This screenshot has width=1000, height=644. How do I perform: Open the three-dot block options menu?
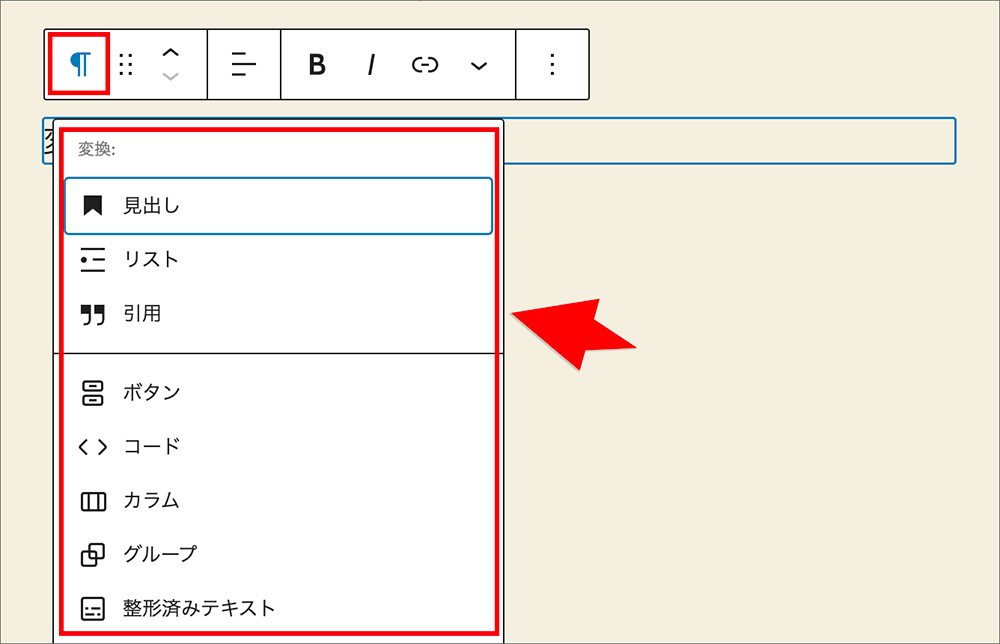coord(552,65)
